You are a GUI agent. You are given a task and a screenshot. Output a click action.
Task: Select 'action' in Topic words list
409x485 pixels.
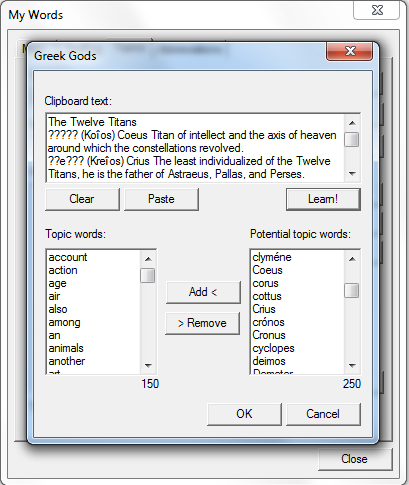(93, 270)
